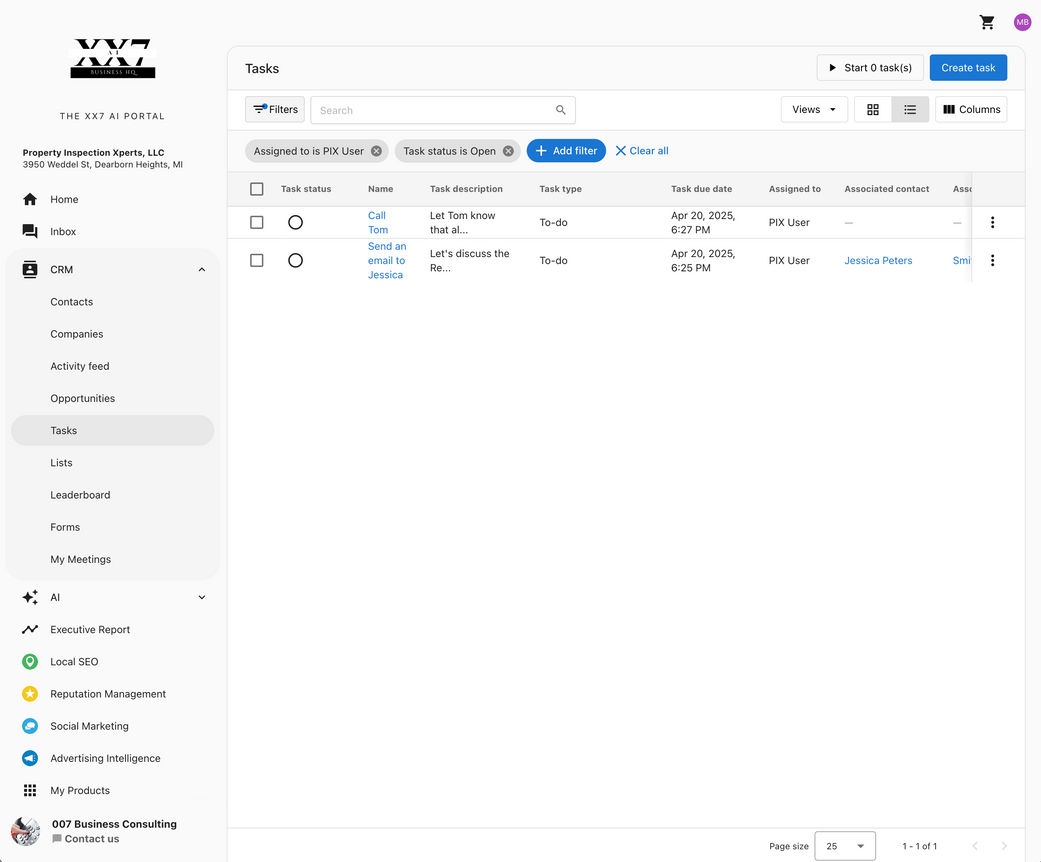Click the AI sparkle icon
1041x862 pixels.
tap(30, 597)
